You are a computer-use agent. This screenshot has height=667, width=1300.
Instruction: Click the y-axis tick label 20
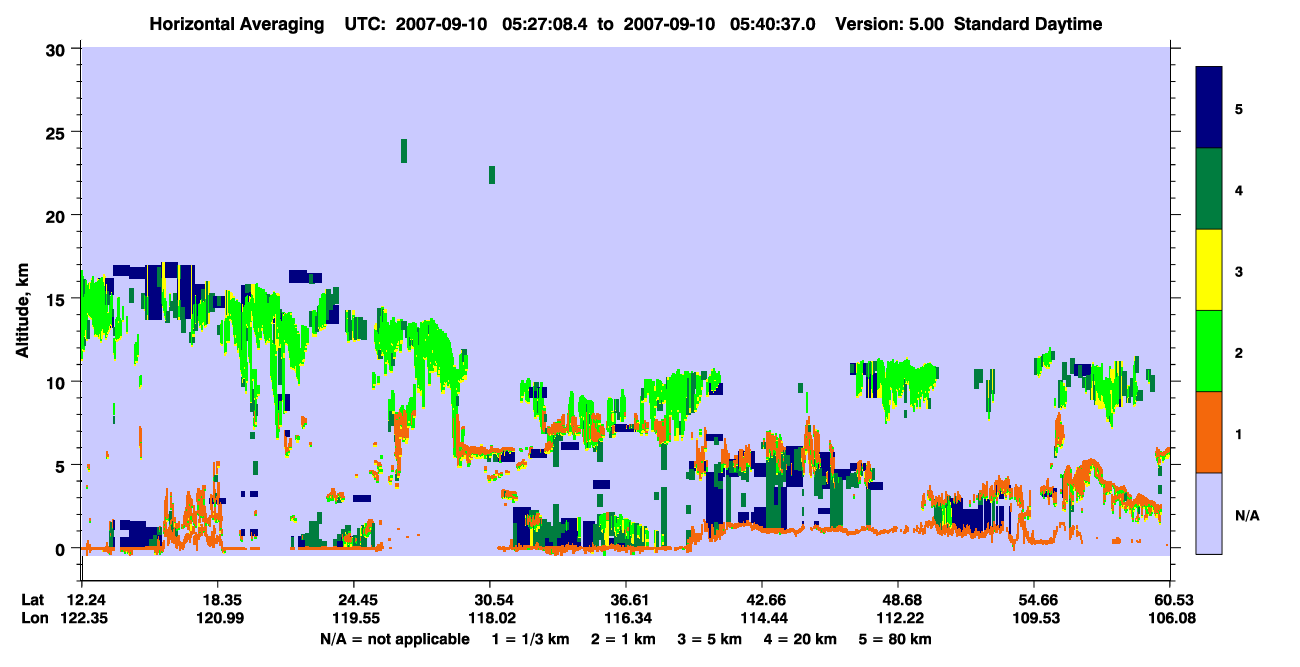pos(58,215)
